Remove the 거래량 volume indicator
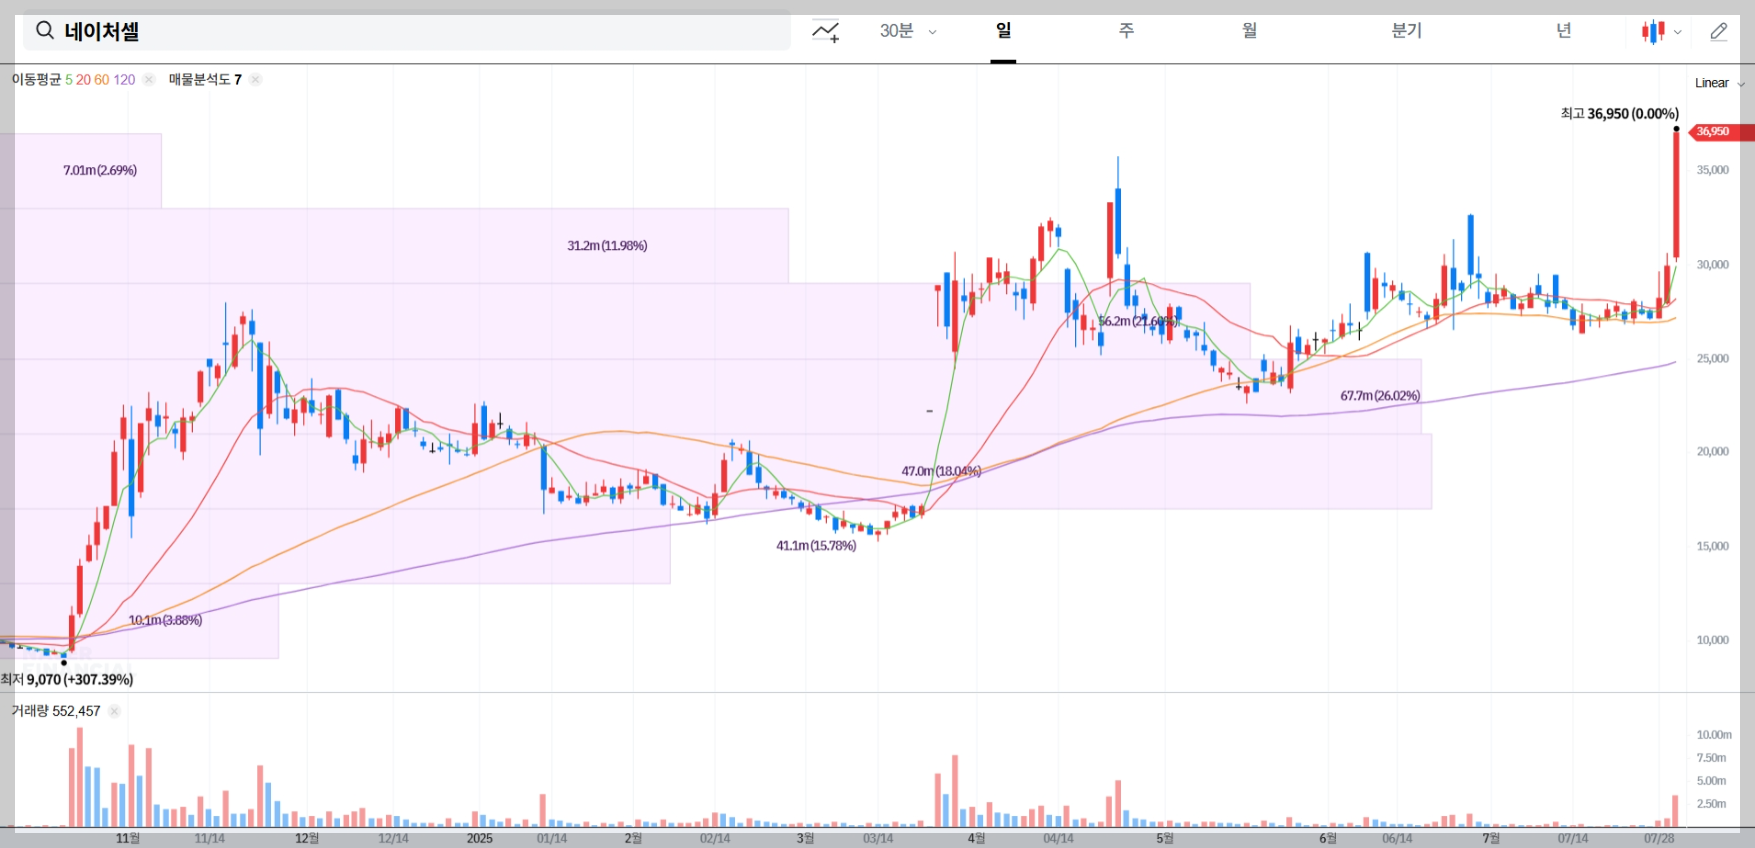The height and width of the screenshot is (848, 1755). tap(114, 711)
